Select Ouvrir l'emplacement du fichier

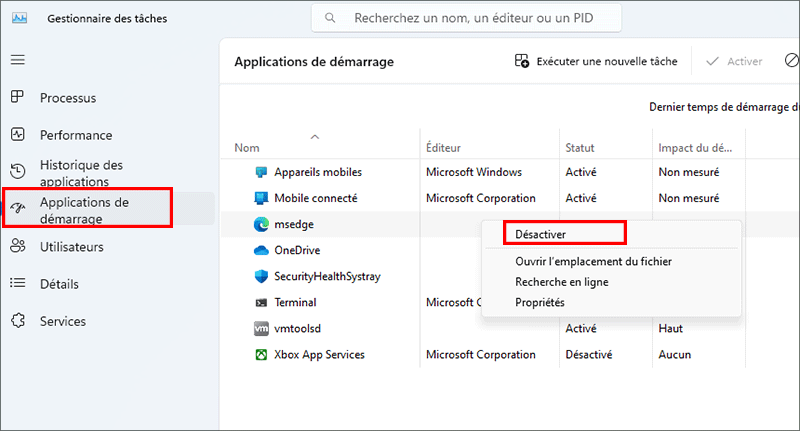pyautogui.click(x=593, y=262)
